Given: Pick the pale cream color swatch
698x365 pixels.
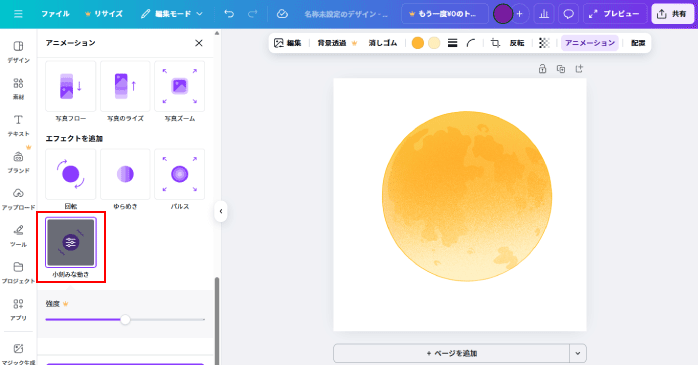Looking at the screenshot, I should 434,43.
